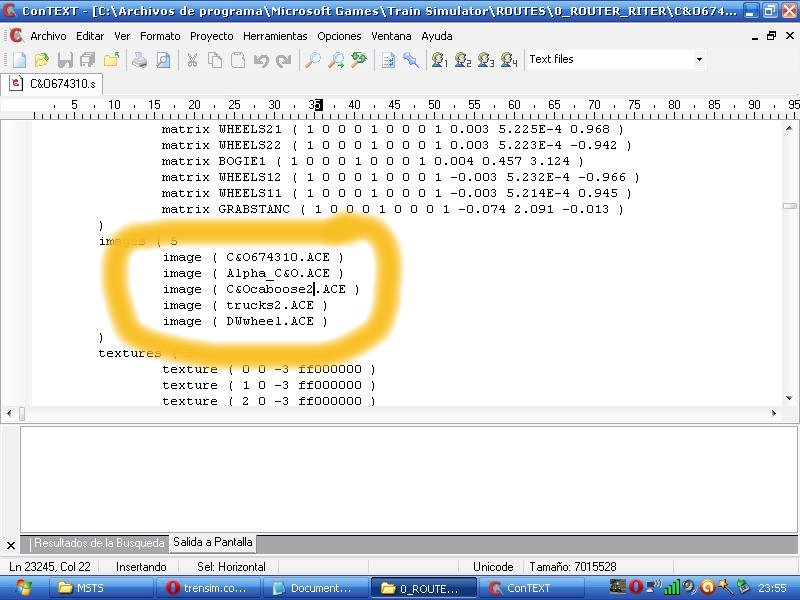The height and width of the screenshot is (600, 800).
Task: Click the Undo arrow icon
Action: pyautogui.click(x=261, y=60)
